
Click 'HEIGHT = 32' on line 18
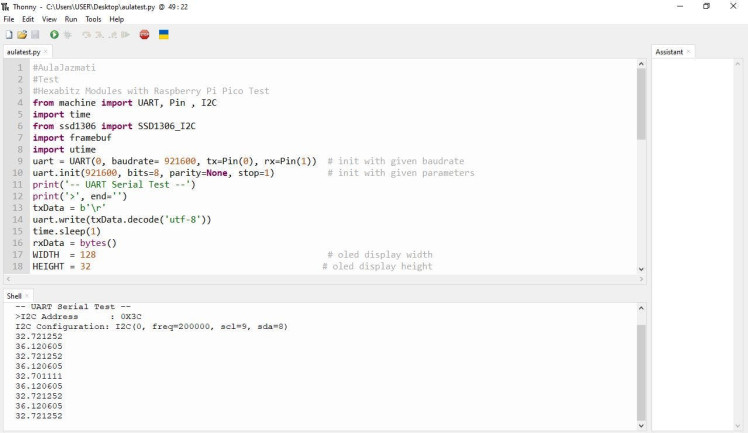tap(62, 267)
